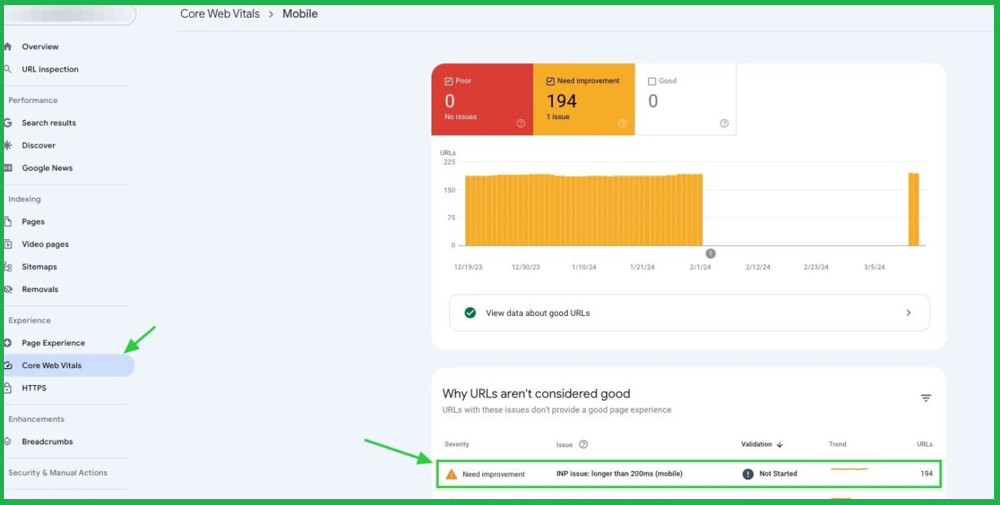This screenshot has height=505, width=1000.
Task: Open Breadcrumbs enhancement report
Action: (47, 441)
